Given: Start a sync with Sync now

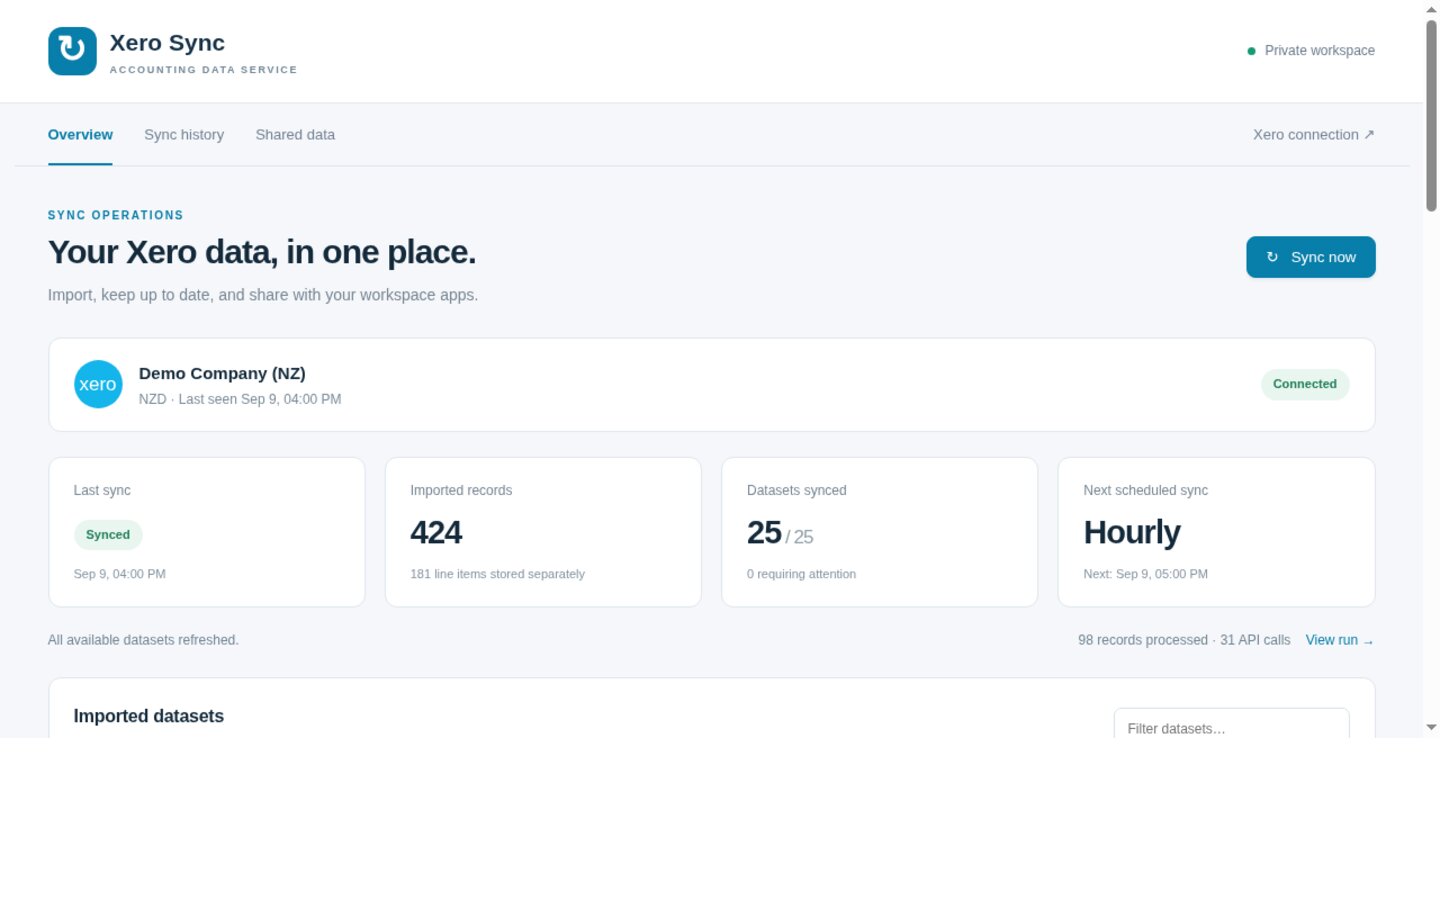Looking at the screenshot, I should click(x=1311, y=257).
